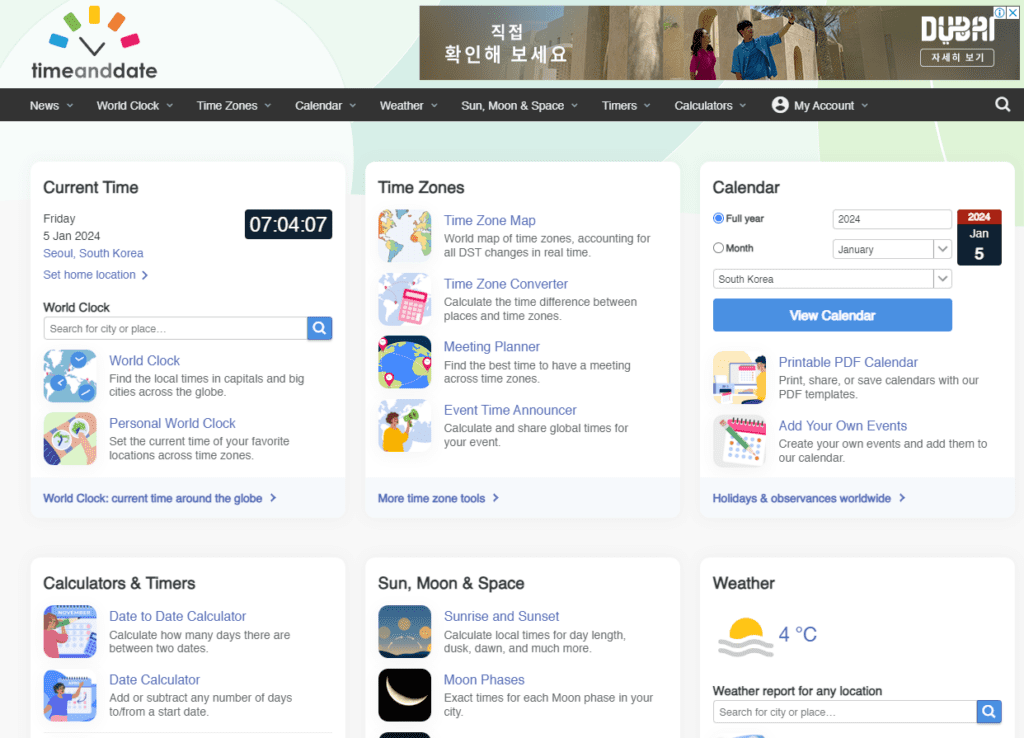Open the Printable PDF Calendar icon
This screenshot has width=1024, height=738.
pyautogui.click(x=739, y=377)
